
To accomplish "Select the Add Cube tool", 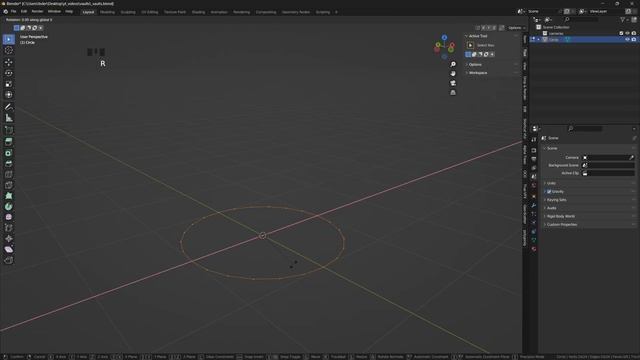I will [x=9, y=130].
